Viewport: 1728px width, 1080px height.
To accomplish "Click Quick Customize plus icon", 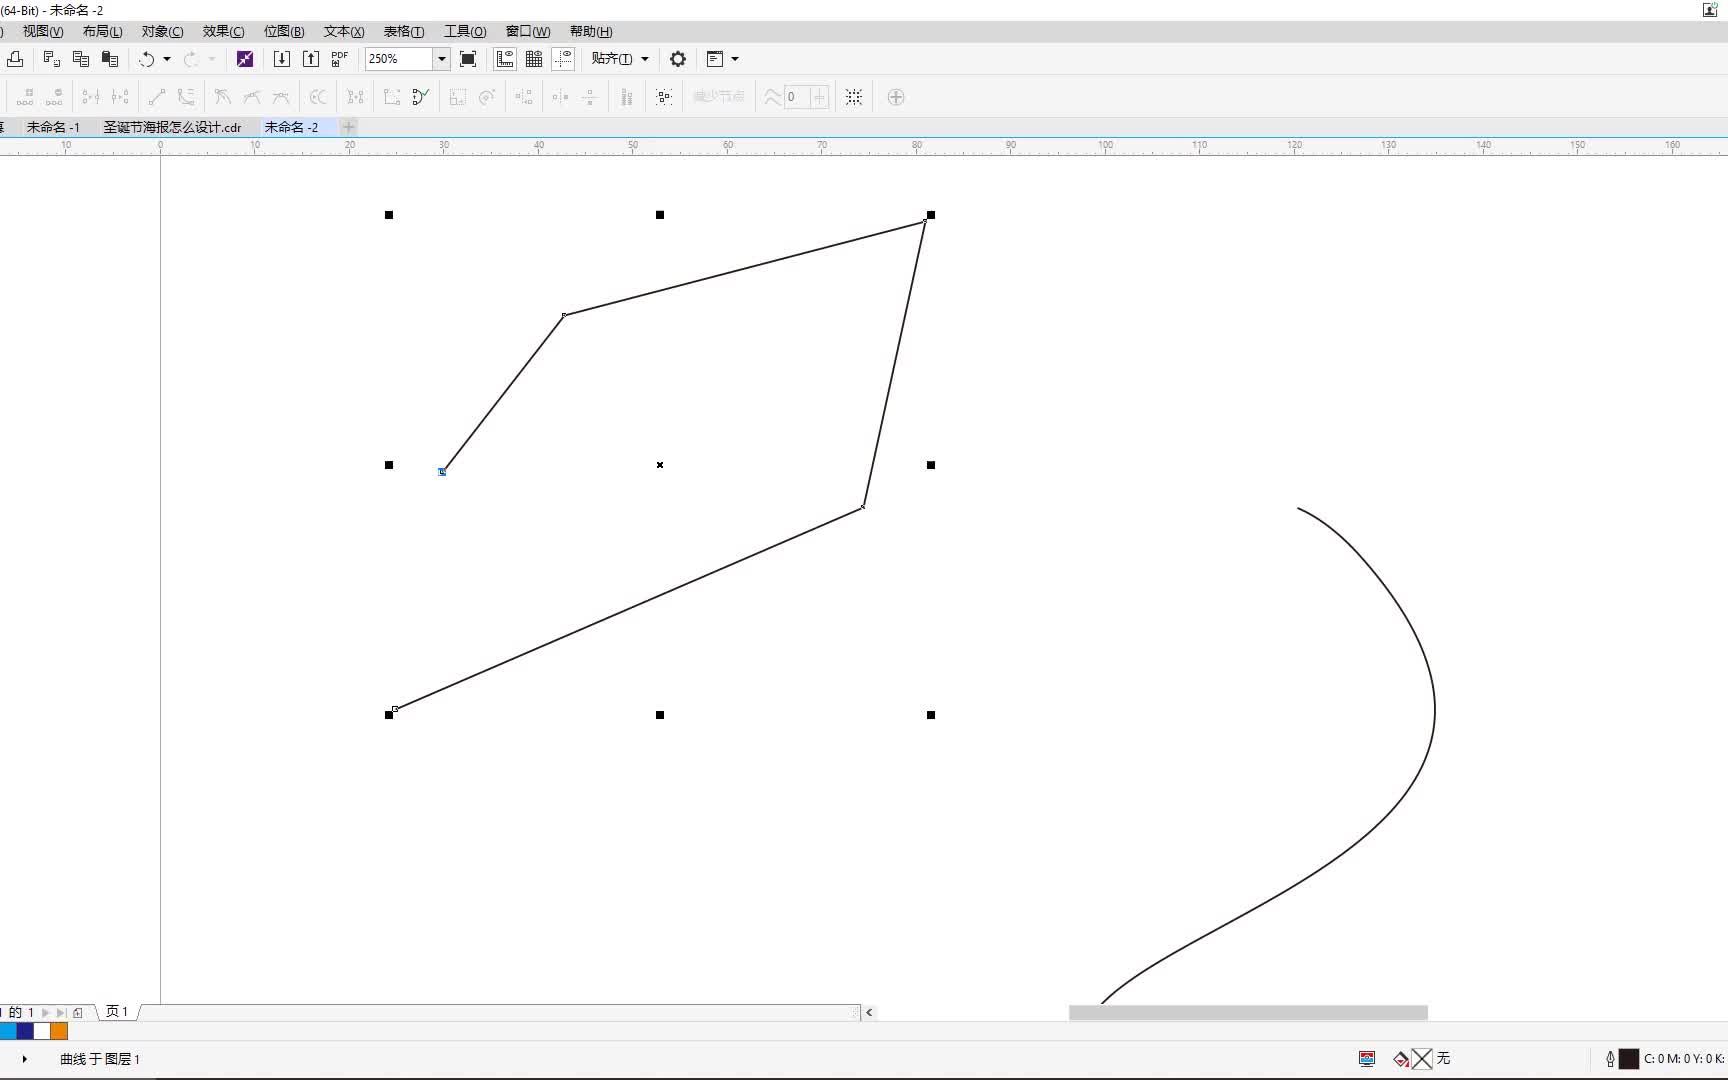I will [x=896, y=97].
